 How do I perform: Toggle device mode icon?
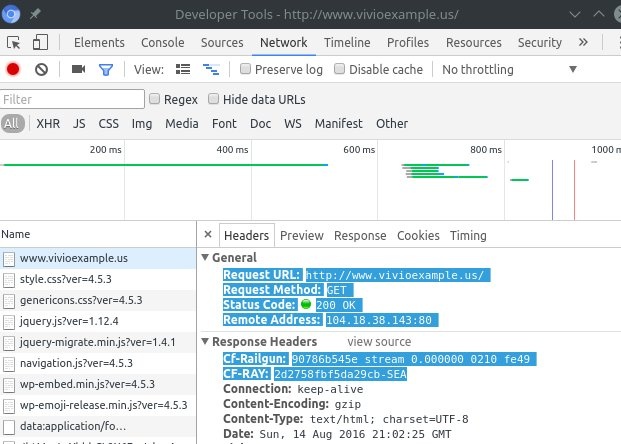[40, 42]
